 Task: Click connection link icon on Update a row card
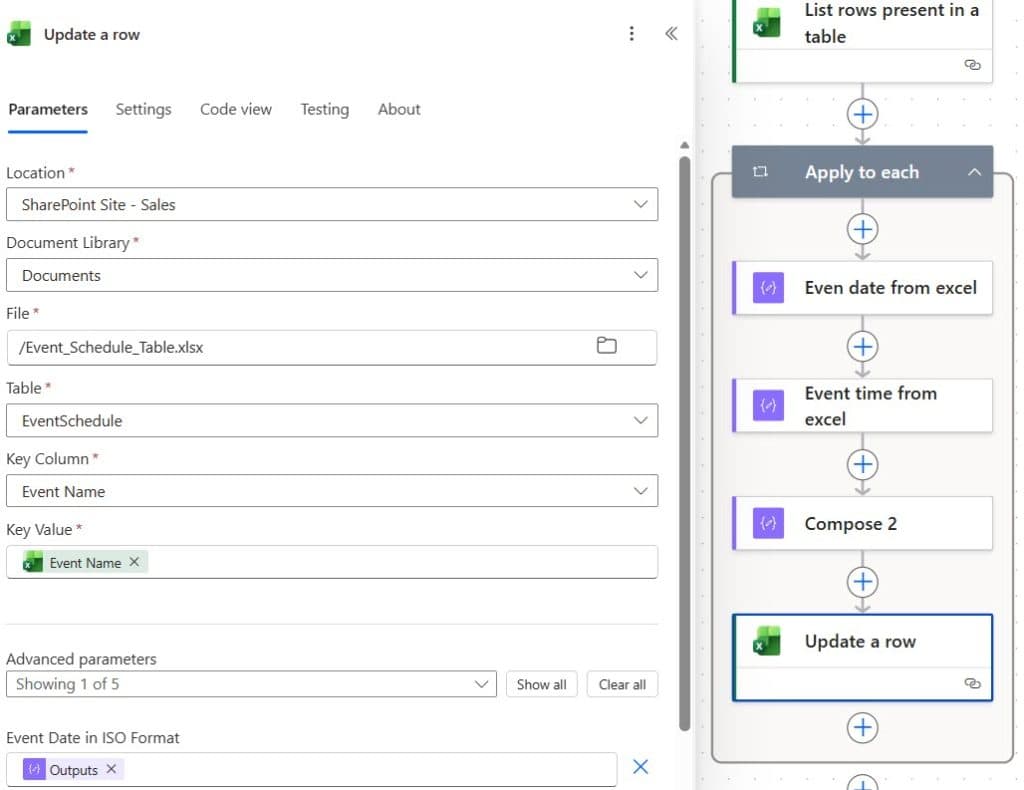pyautogui.click(x=972, y=683)
